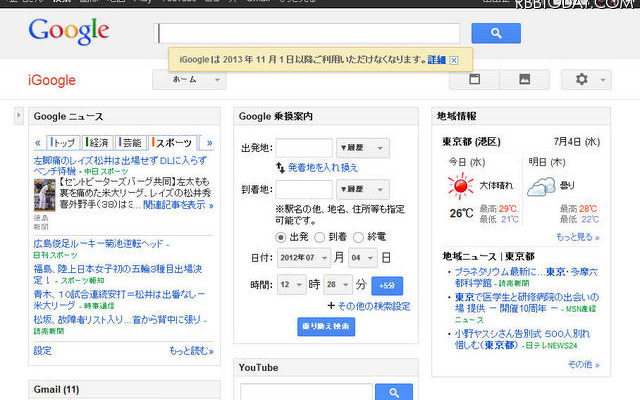Click the baseball player news thumbnail
Image resolution: width=640 pixels, height=400 pixels.
pos(44,195)
